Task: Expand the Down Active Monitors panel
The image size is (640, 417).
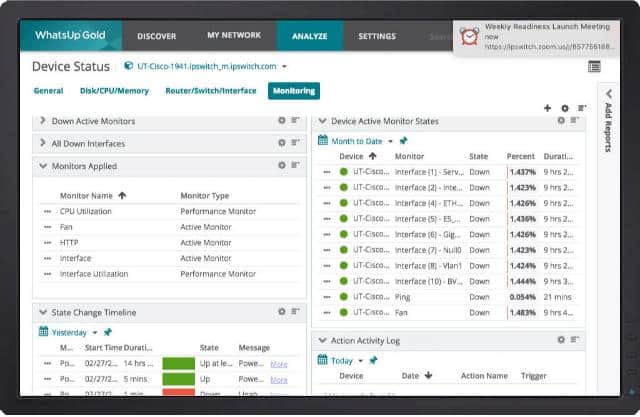Action: click(x=43, y=121)
